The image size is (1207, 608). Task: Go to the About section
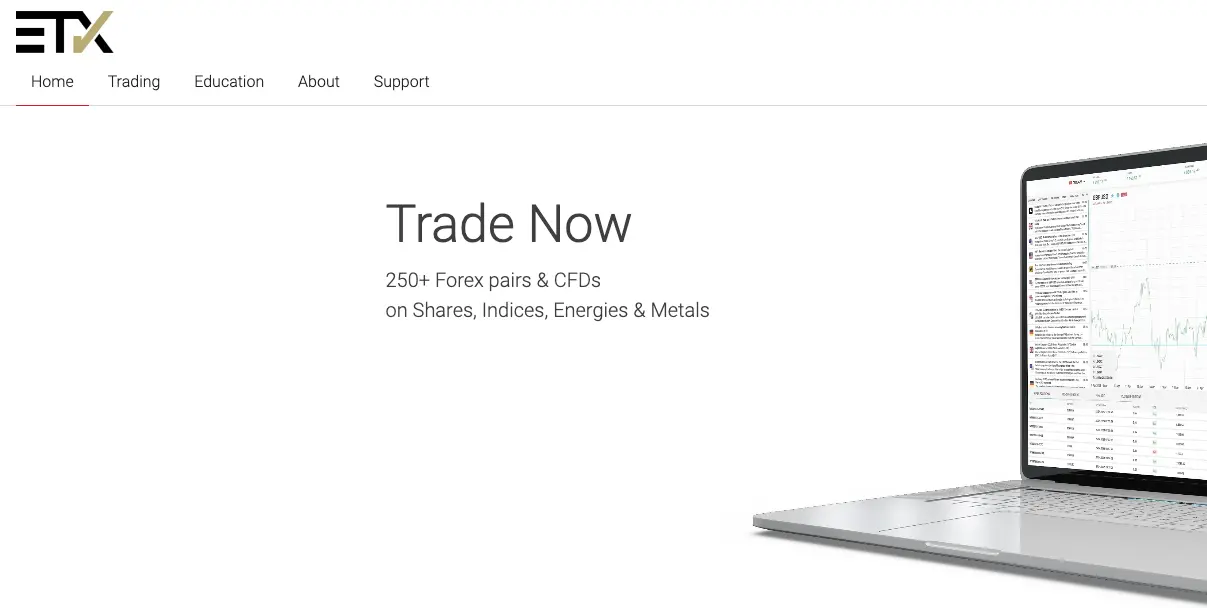[x=319, y=82]
